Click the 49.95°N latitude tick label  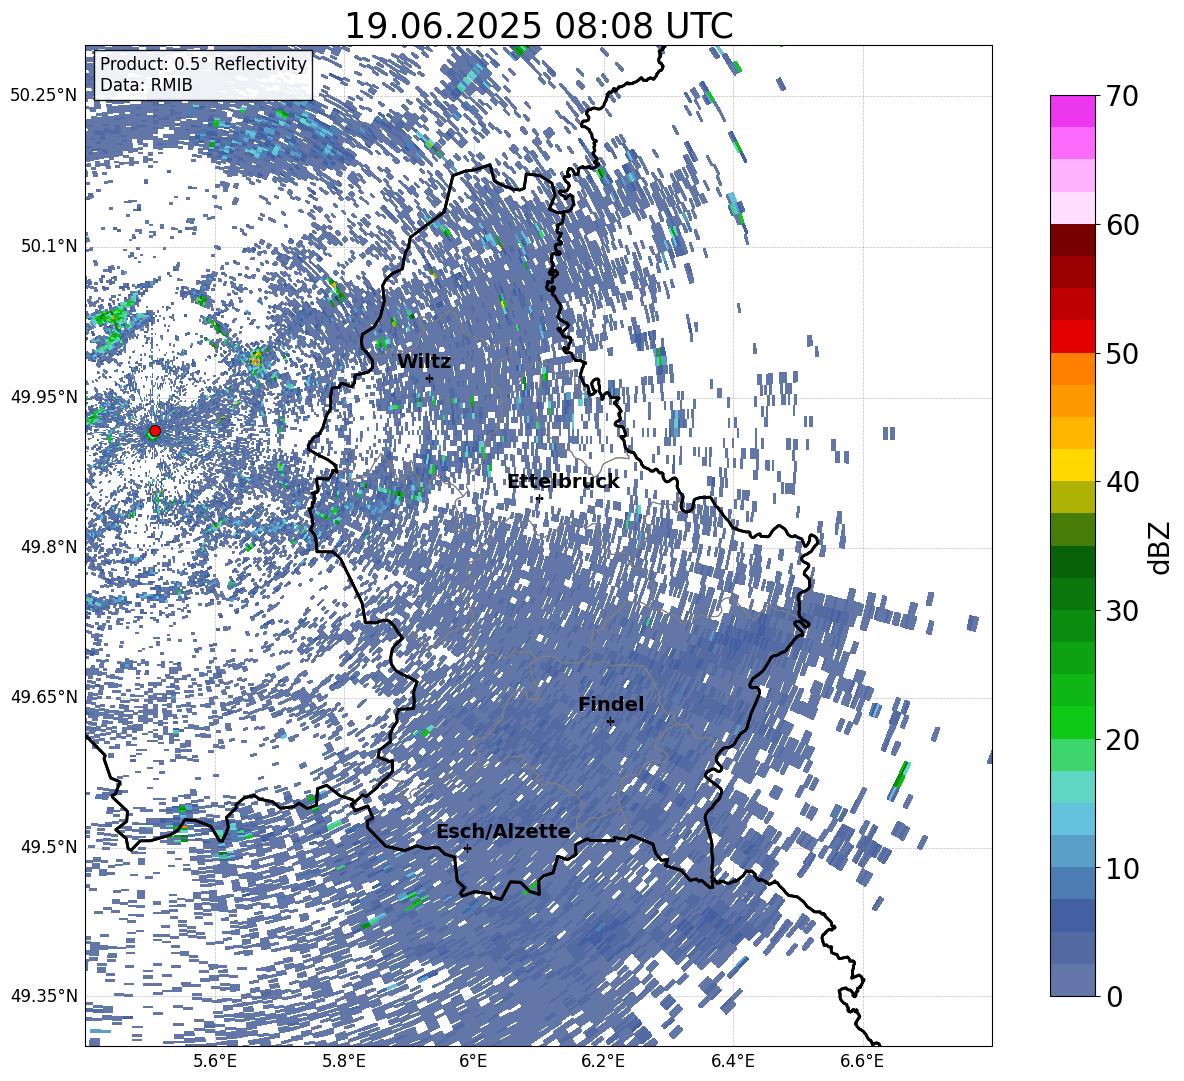click(44, 397)
